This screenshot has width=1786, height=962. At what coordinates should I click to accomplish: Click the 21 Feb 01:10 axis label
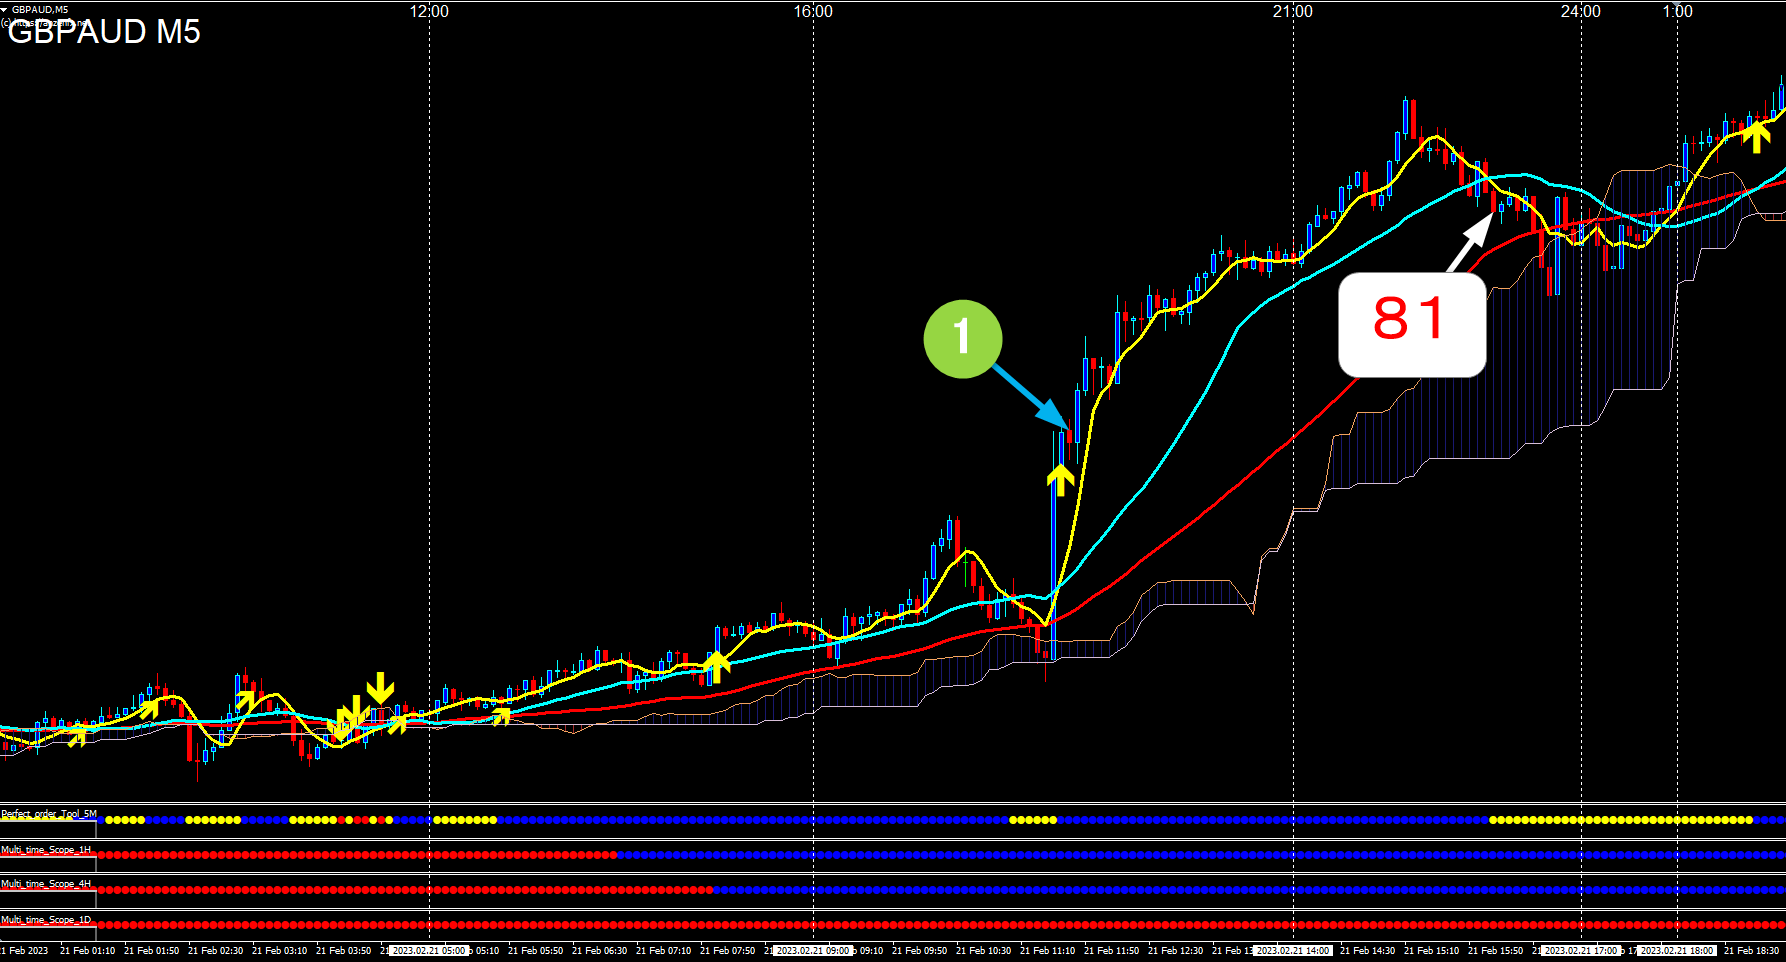point(87,951)
